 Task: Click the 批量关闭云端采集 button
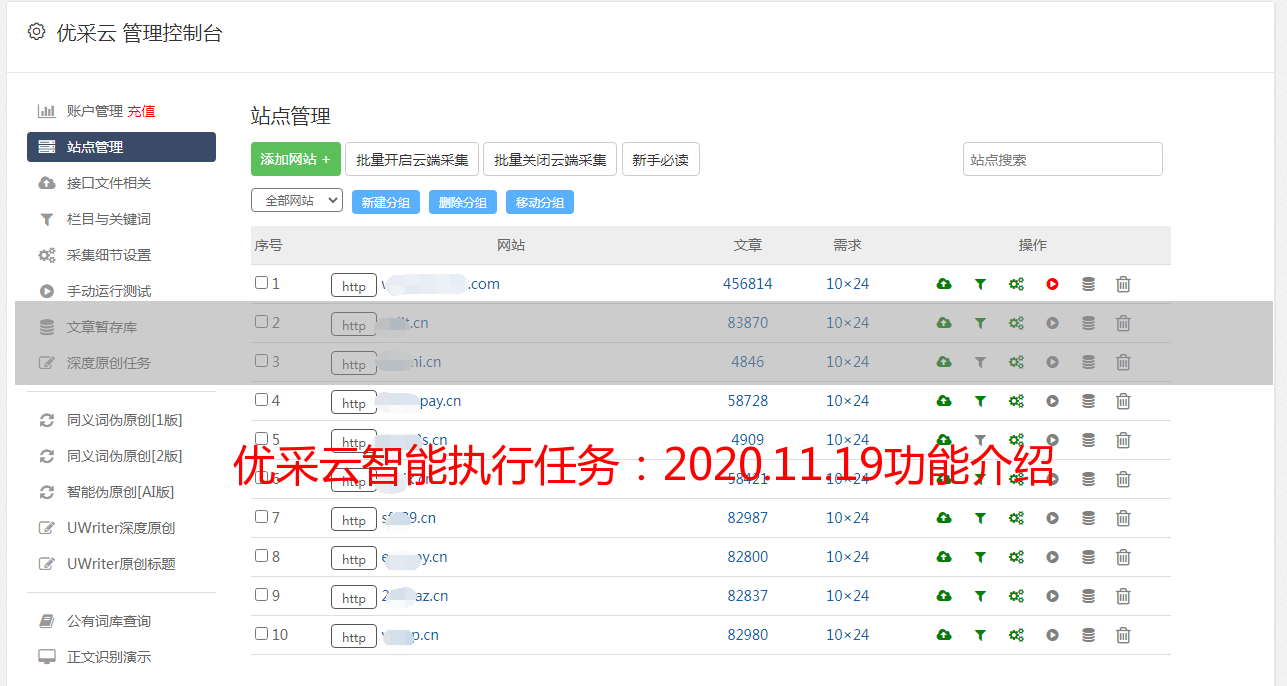(x=550, y=159)
